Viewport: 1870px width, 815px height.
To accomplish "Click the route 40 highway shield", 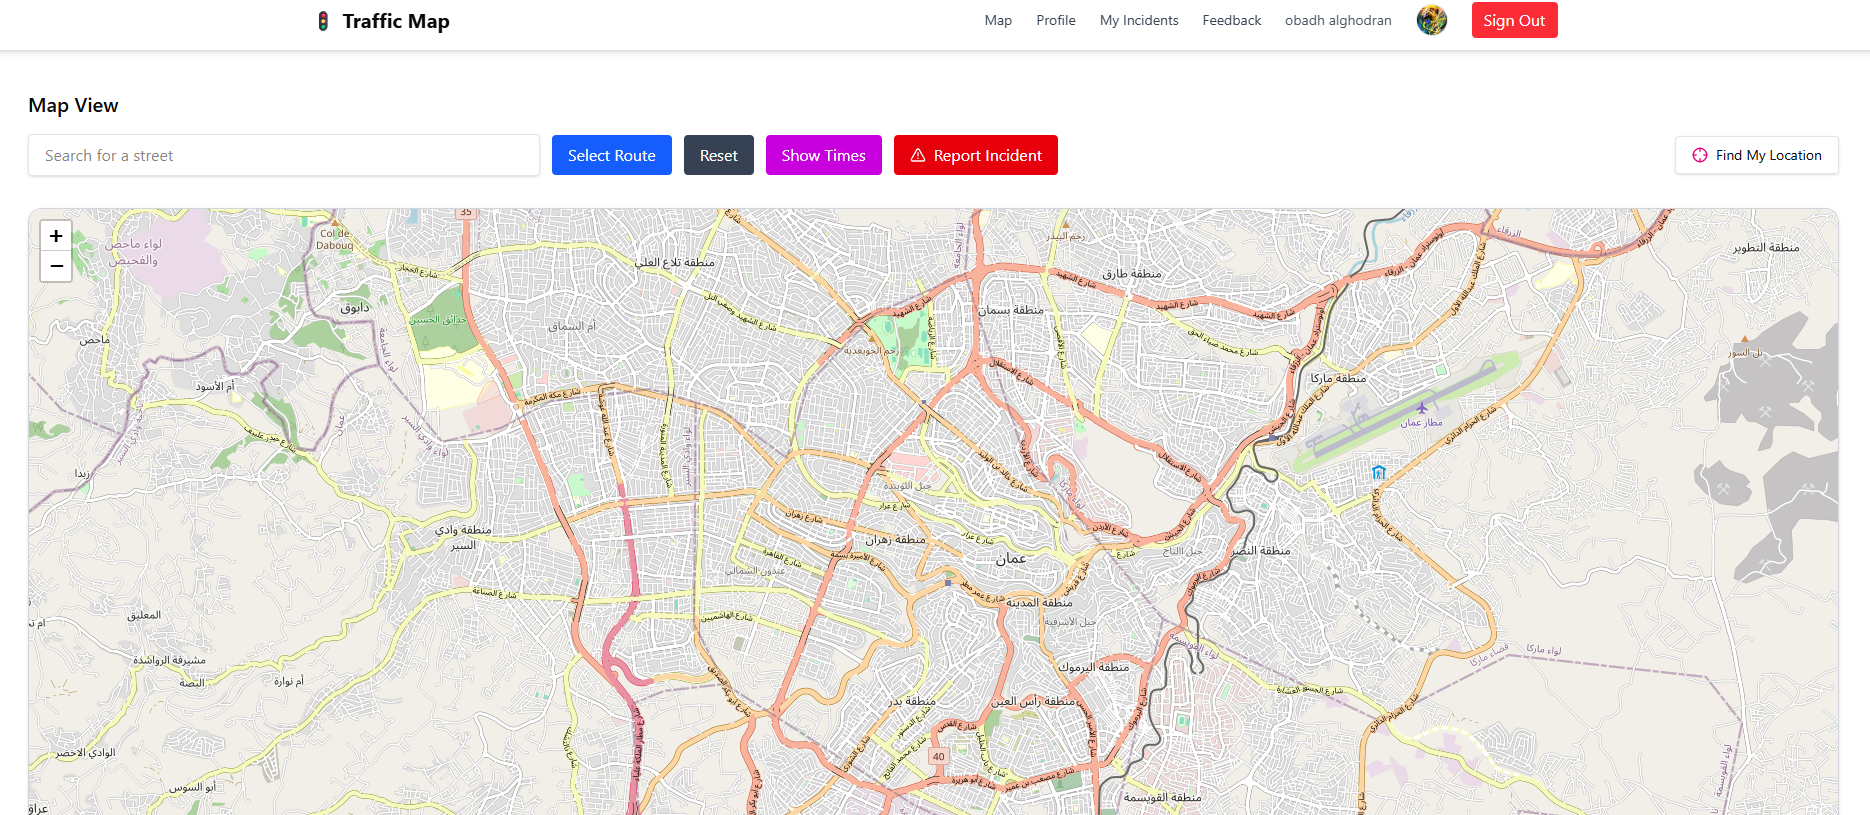I will point(938,756).
